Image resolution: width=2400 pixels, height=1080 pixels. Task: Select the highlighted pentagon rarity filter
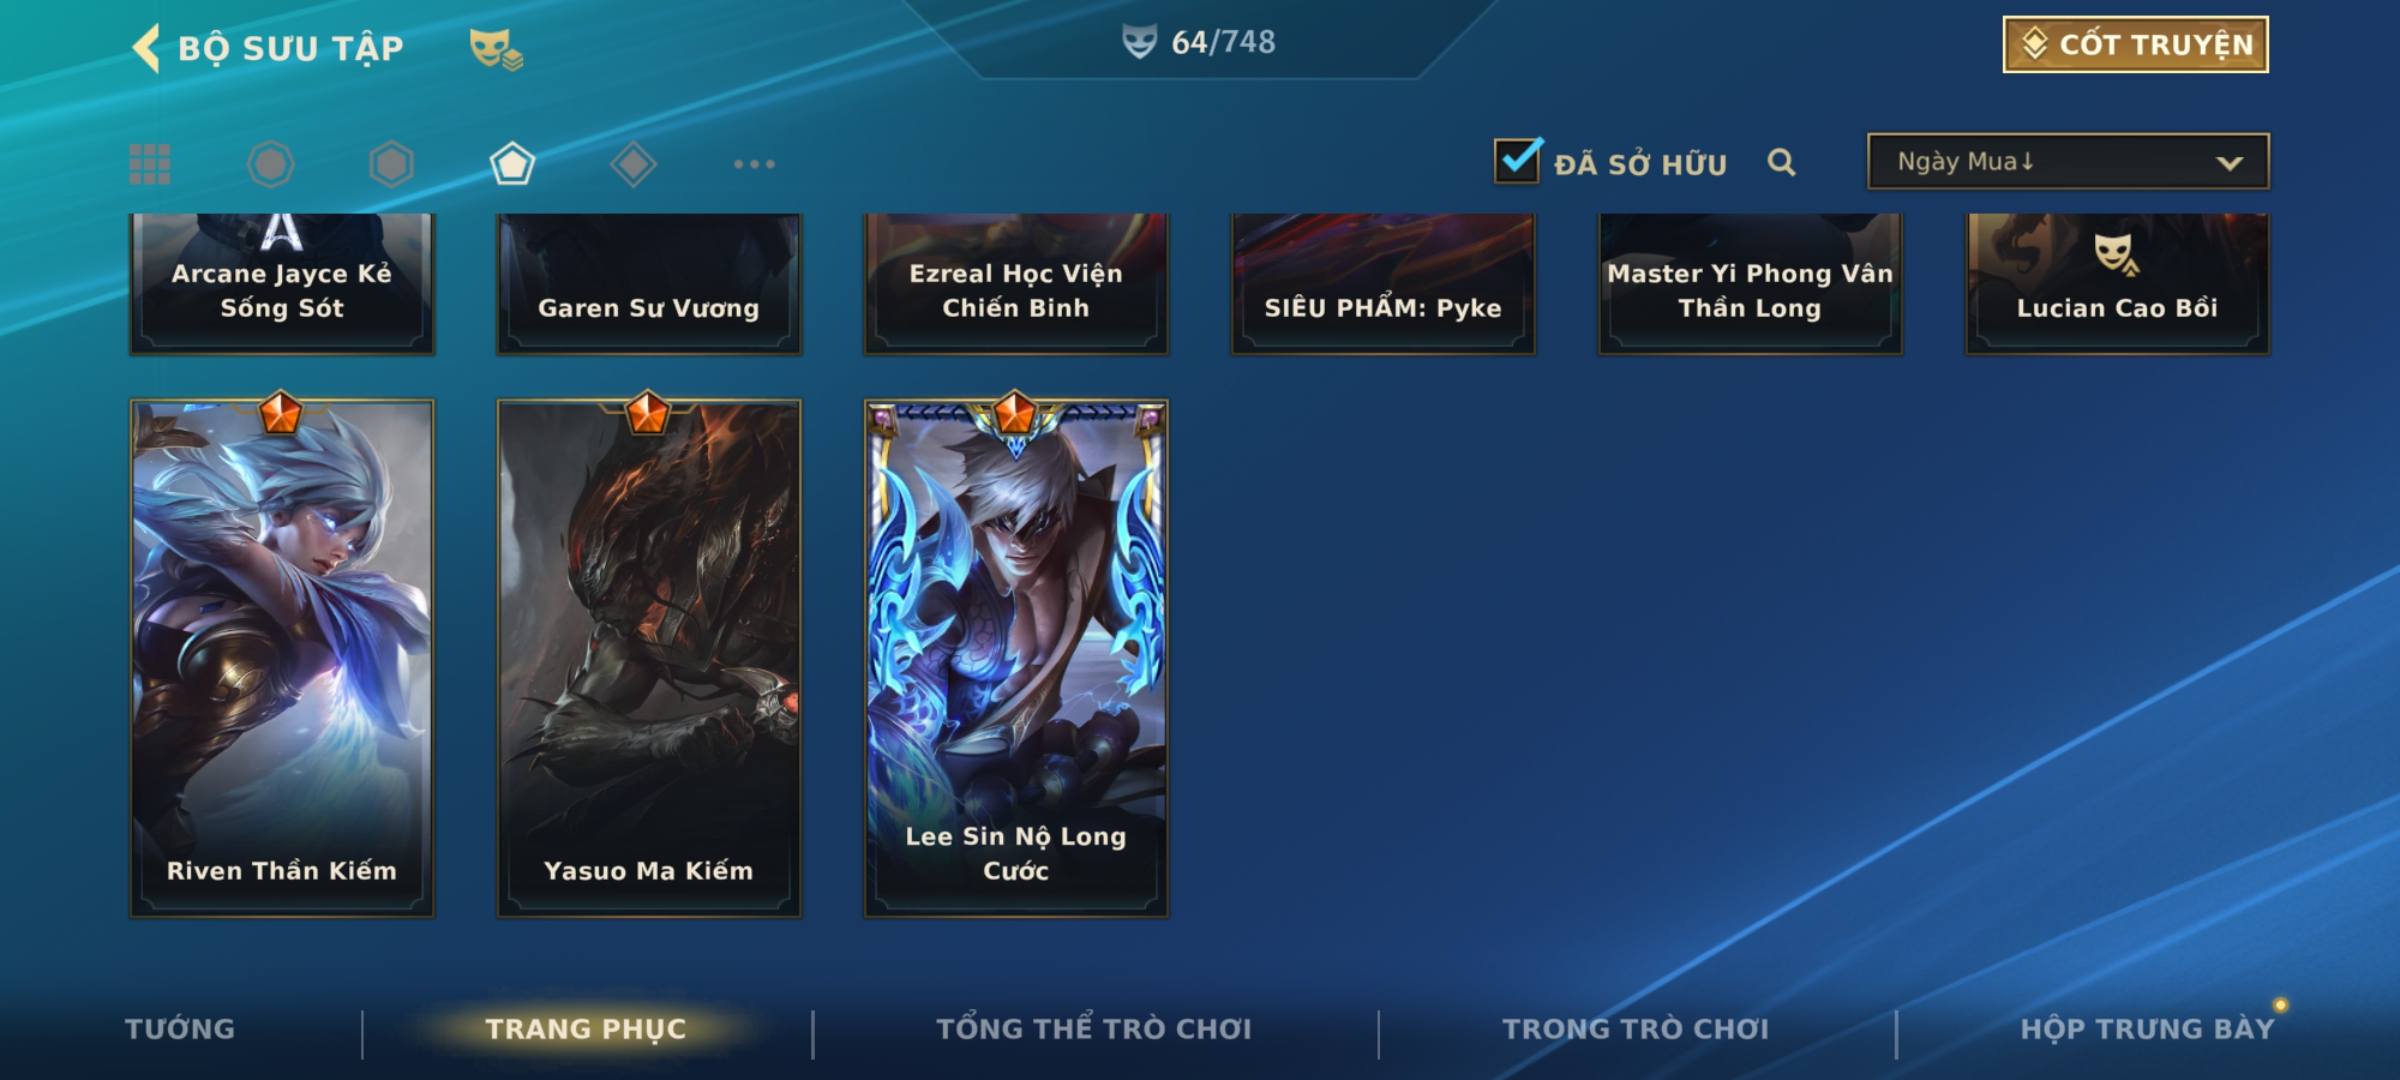tap(512, 164)
